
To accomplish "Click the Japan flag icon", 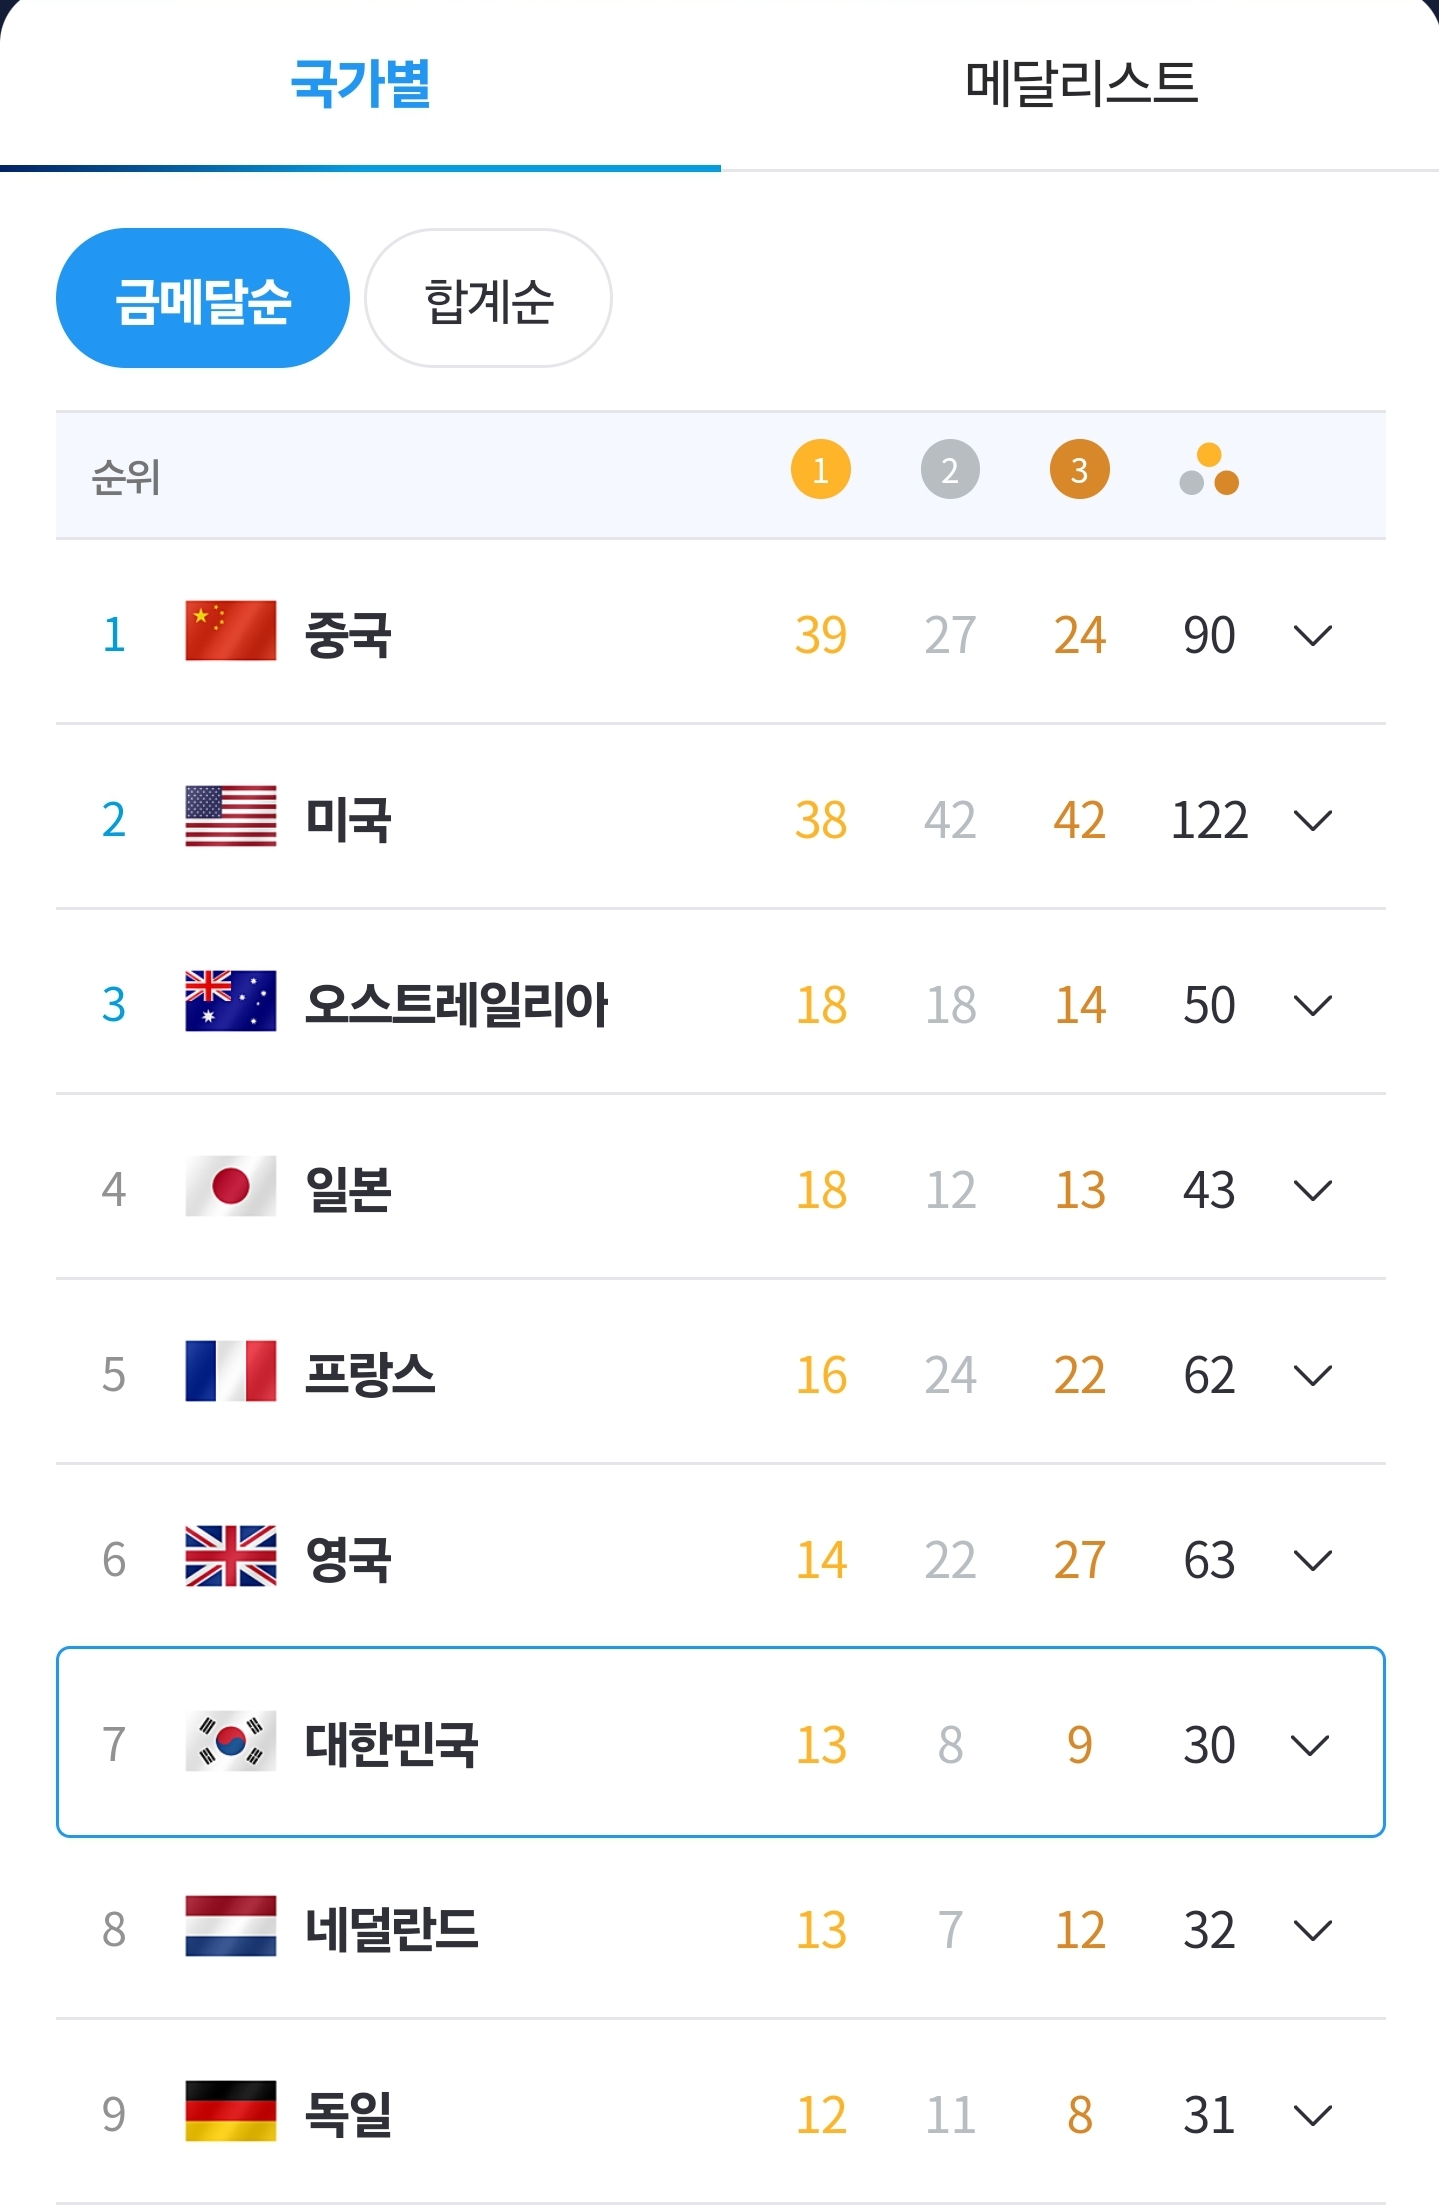I will point(231,1186).
